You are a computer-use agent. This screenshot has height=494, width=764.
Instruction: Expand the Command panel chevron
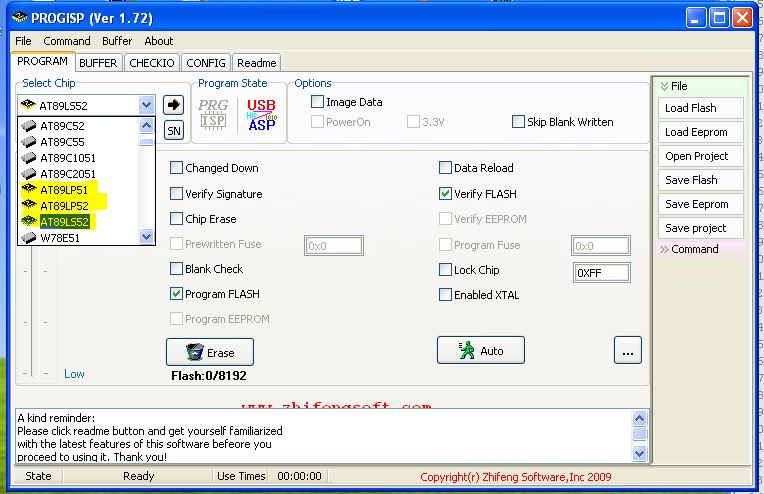[664, 249]
